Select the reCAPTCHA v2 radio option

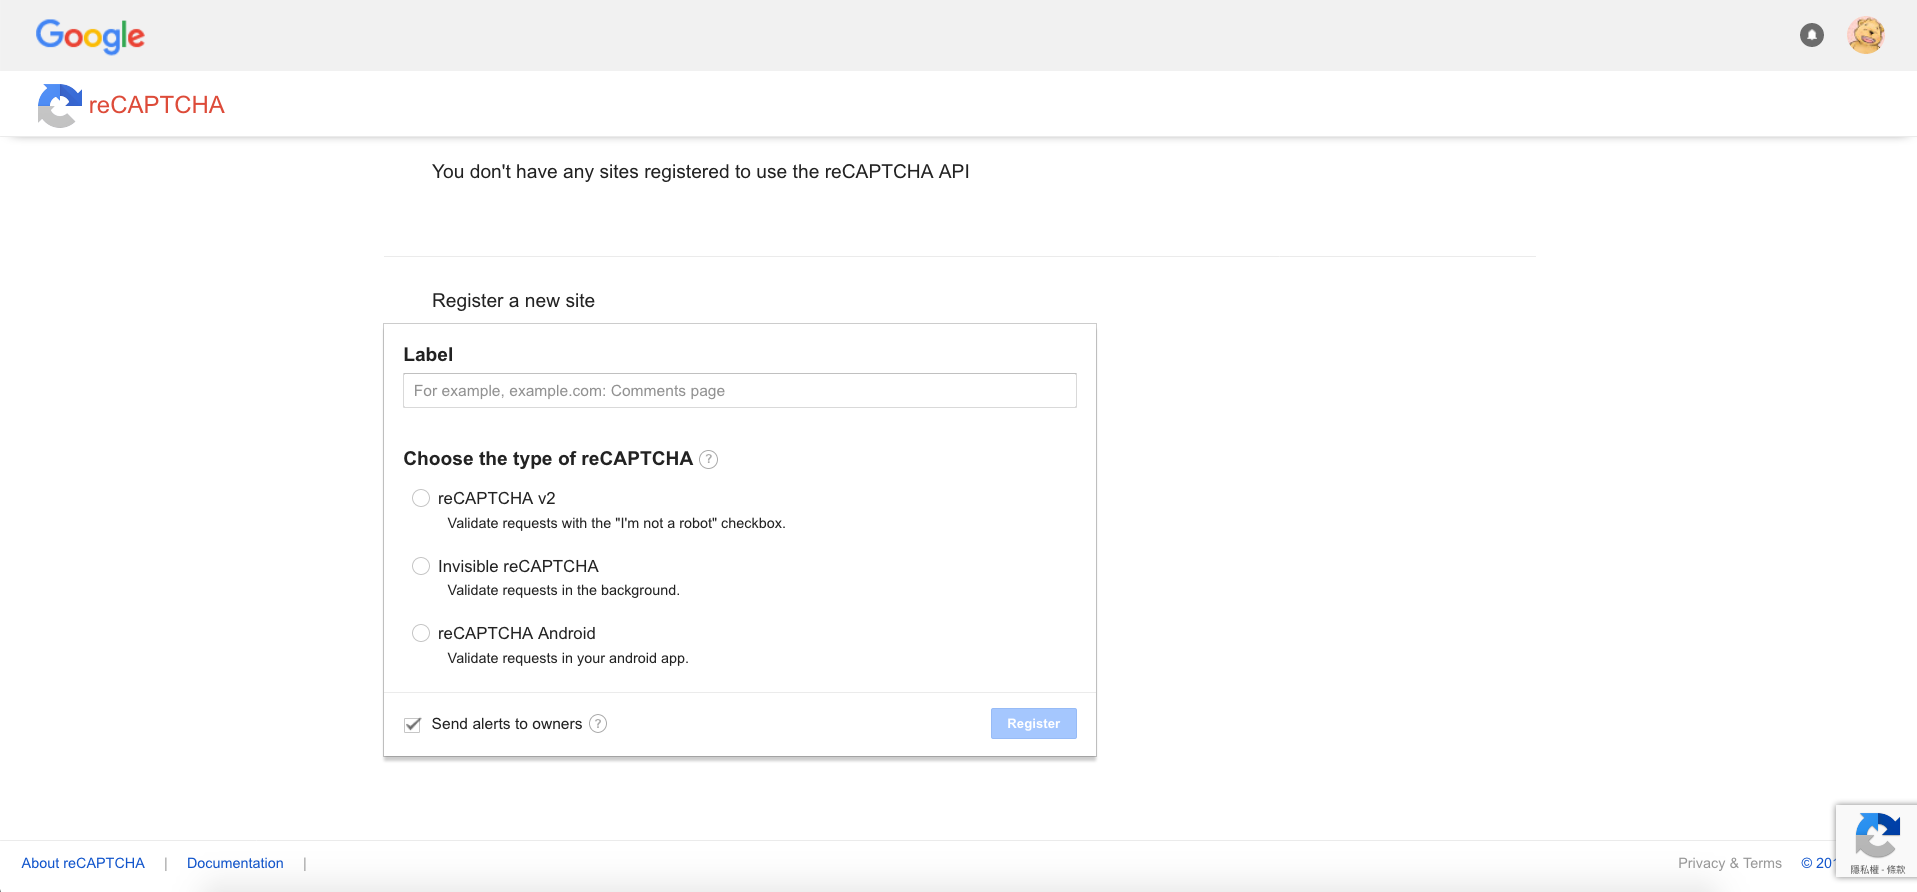click(421, 498)
